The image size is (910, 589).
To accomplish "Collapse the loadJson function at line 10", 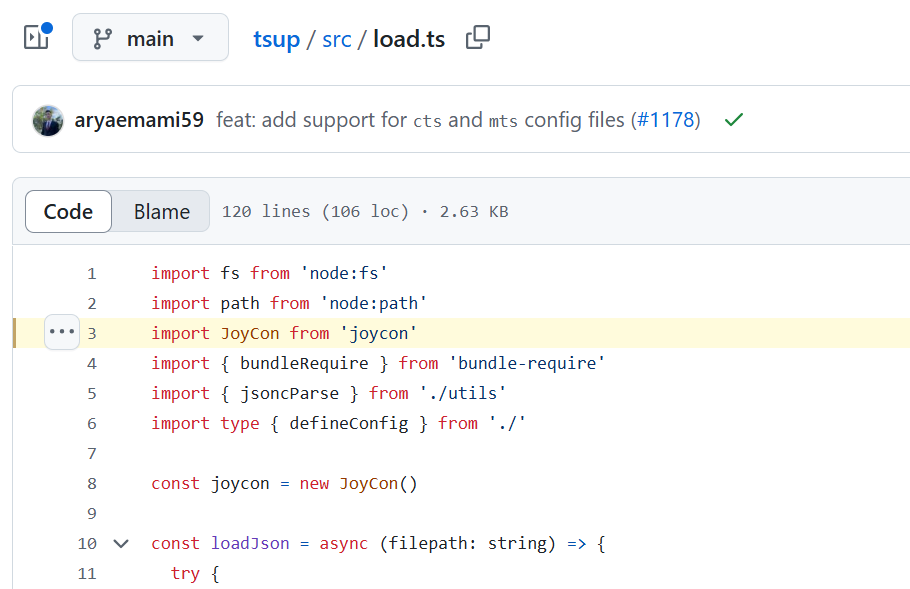I will pyautogui.click(x=121, y=544).
